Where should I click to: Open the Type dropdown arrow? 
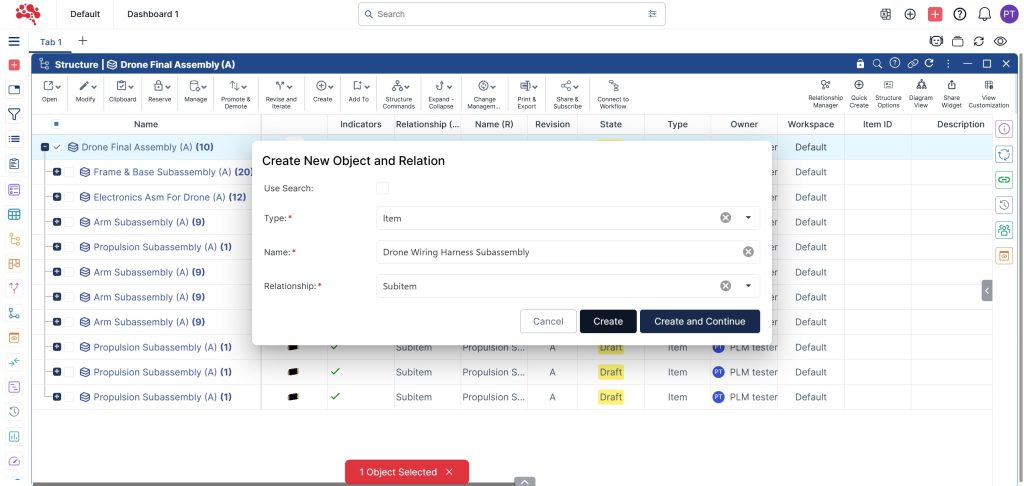point(748,218)
